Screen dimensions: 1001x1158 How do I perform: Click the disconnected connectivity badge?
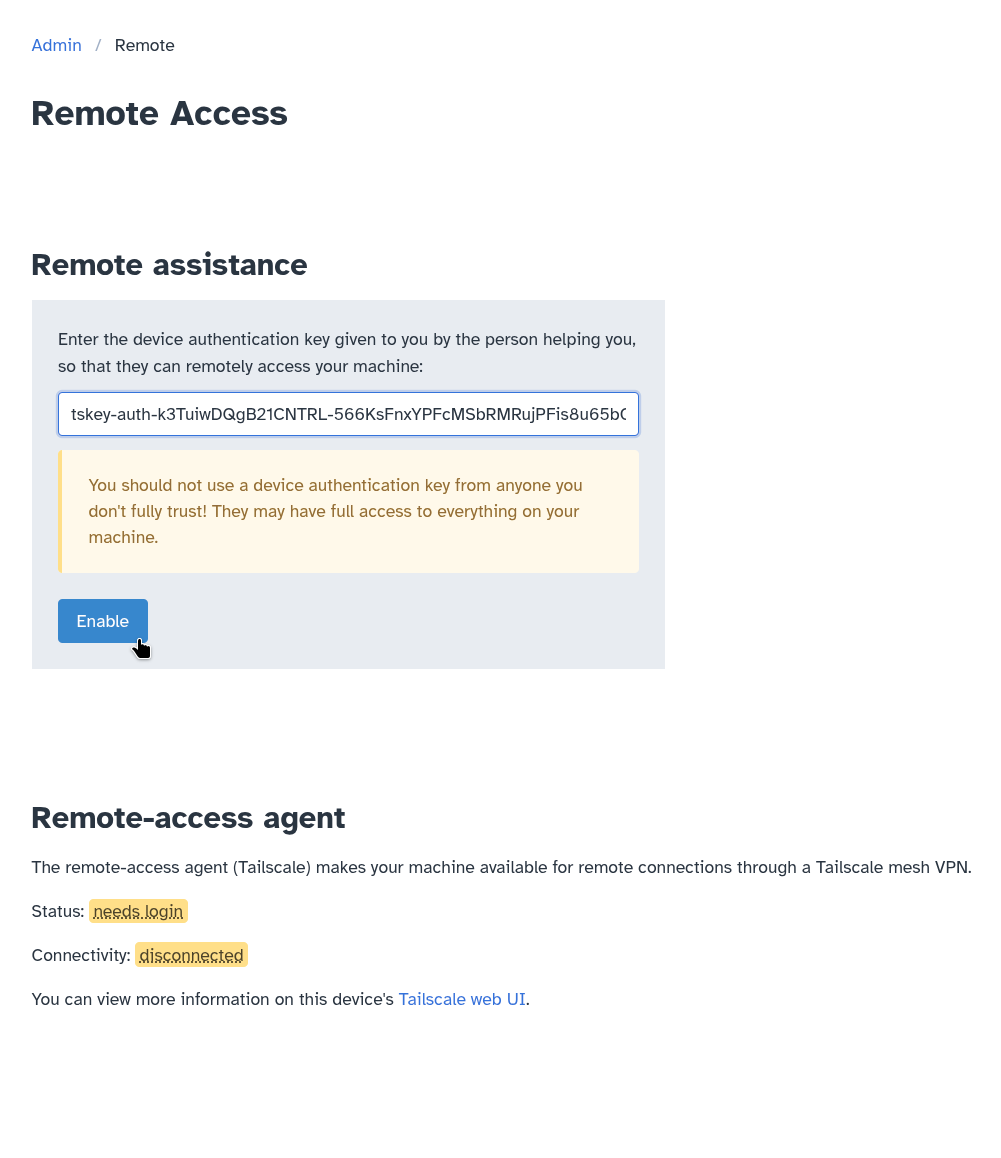click(190, 955)
